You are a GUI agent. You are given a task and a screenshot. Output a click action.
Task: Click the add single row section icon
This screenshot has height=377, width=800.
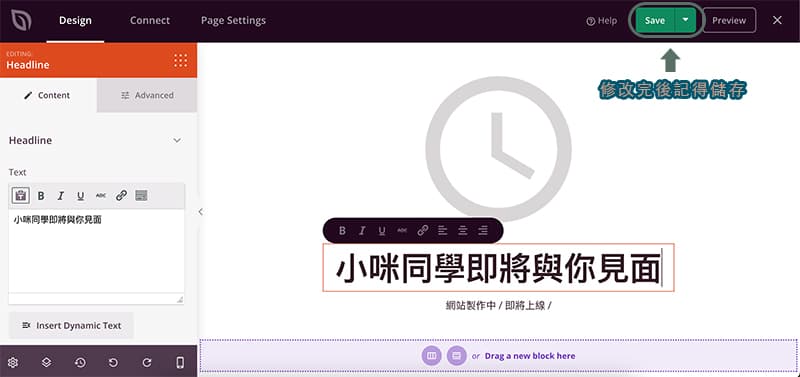457,356
